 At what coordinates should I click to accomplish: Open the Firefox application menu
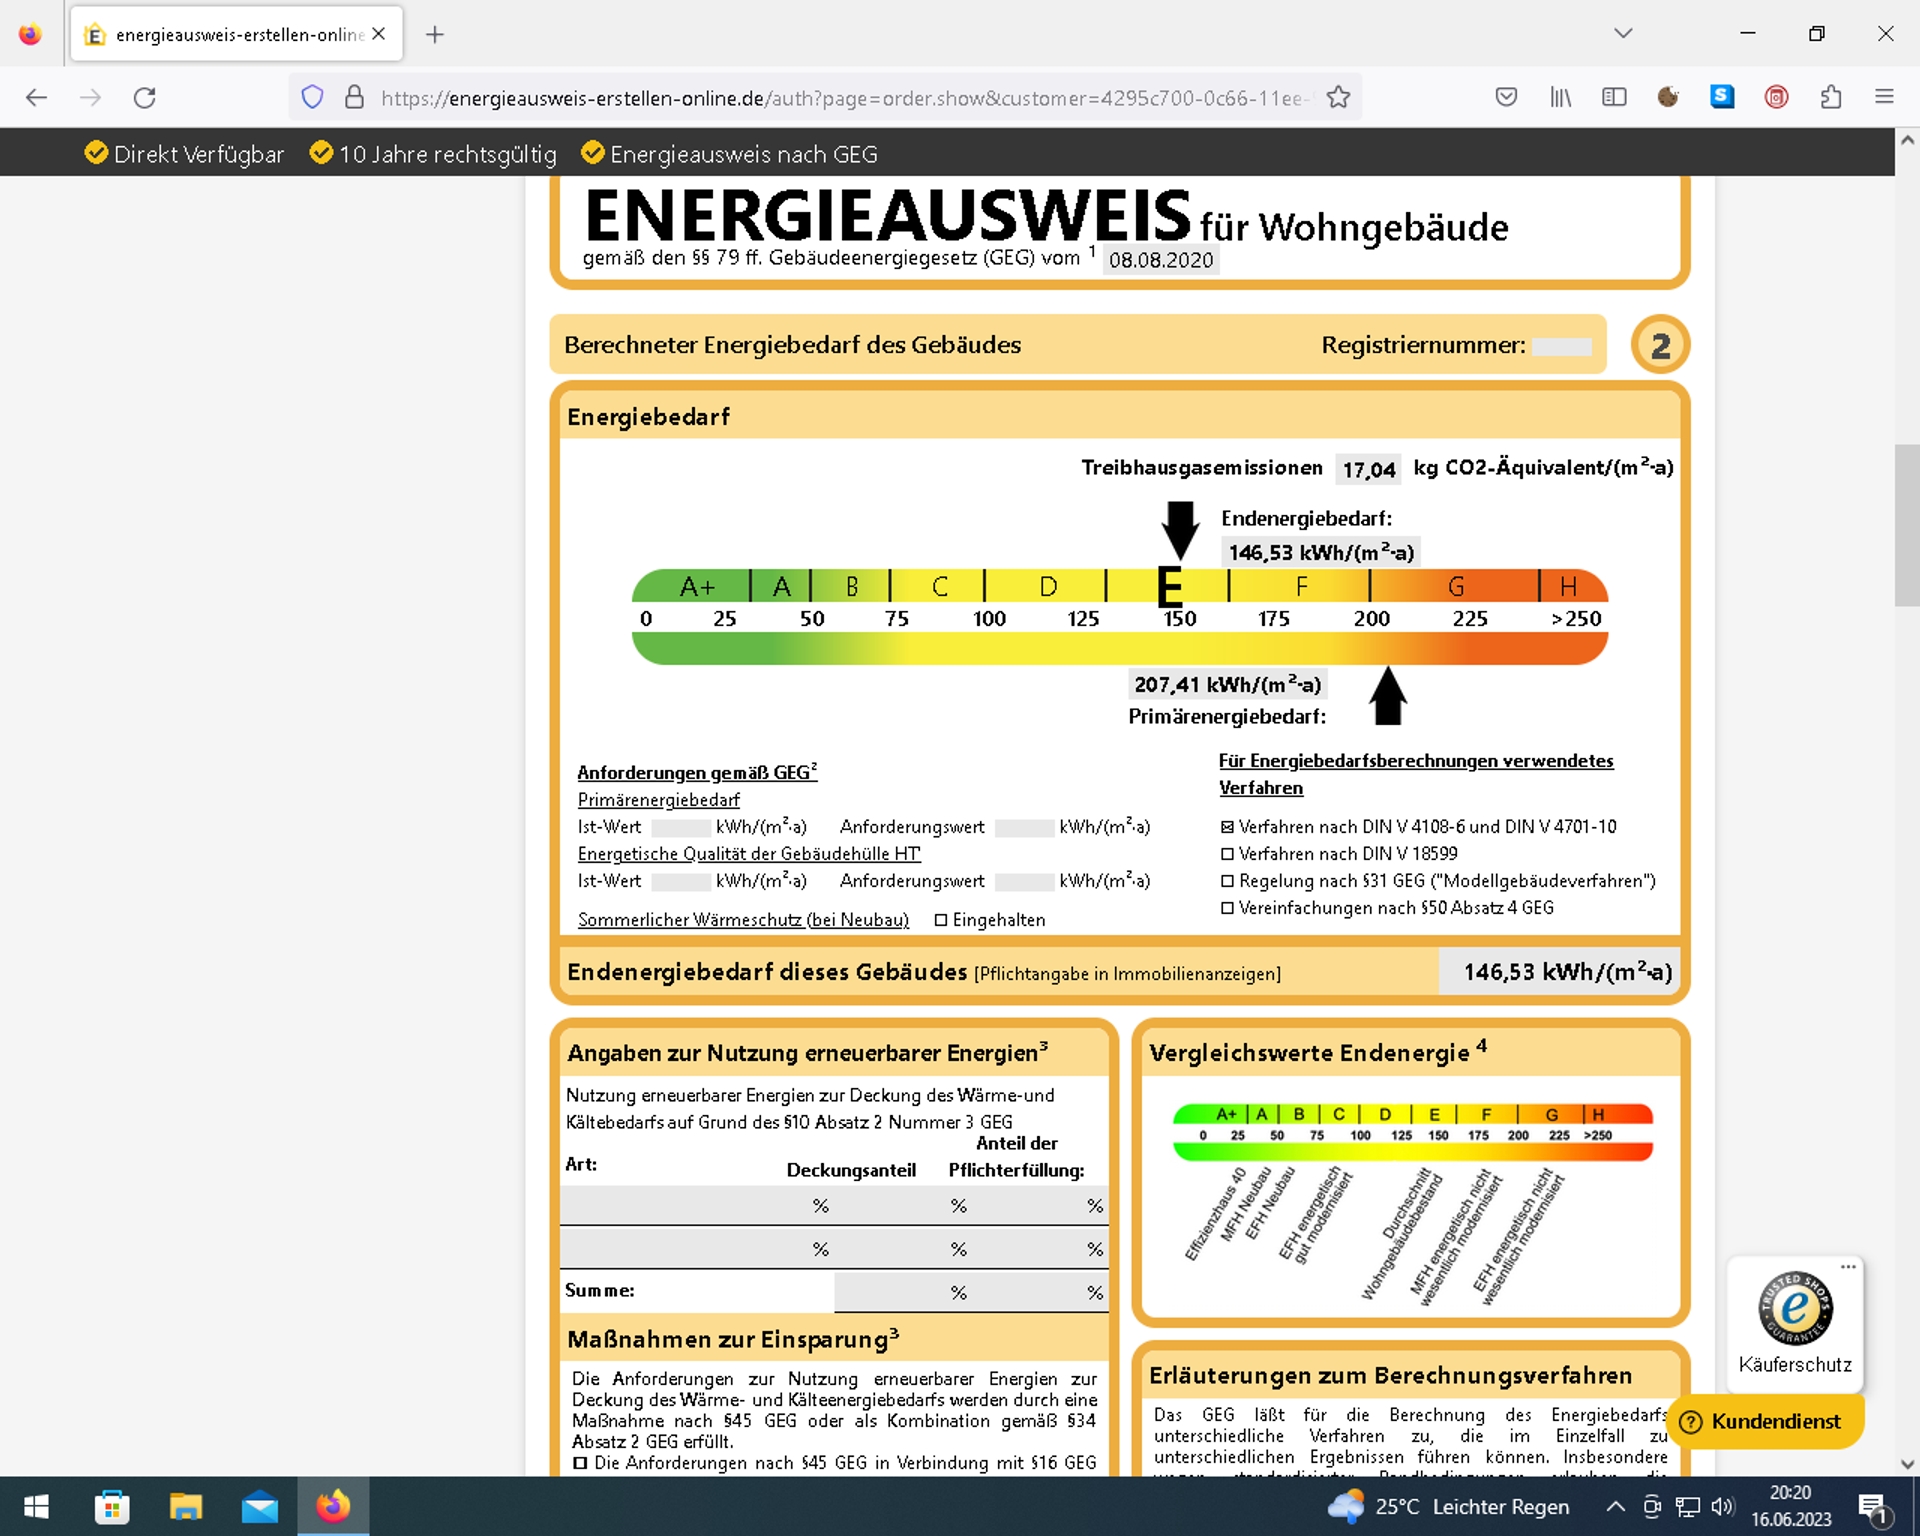pyautogui.click(x=1885, y=97)
